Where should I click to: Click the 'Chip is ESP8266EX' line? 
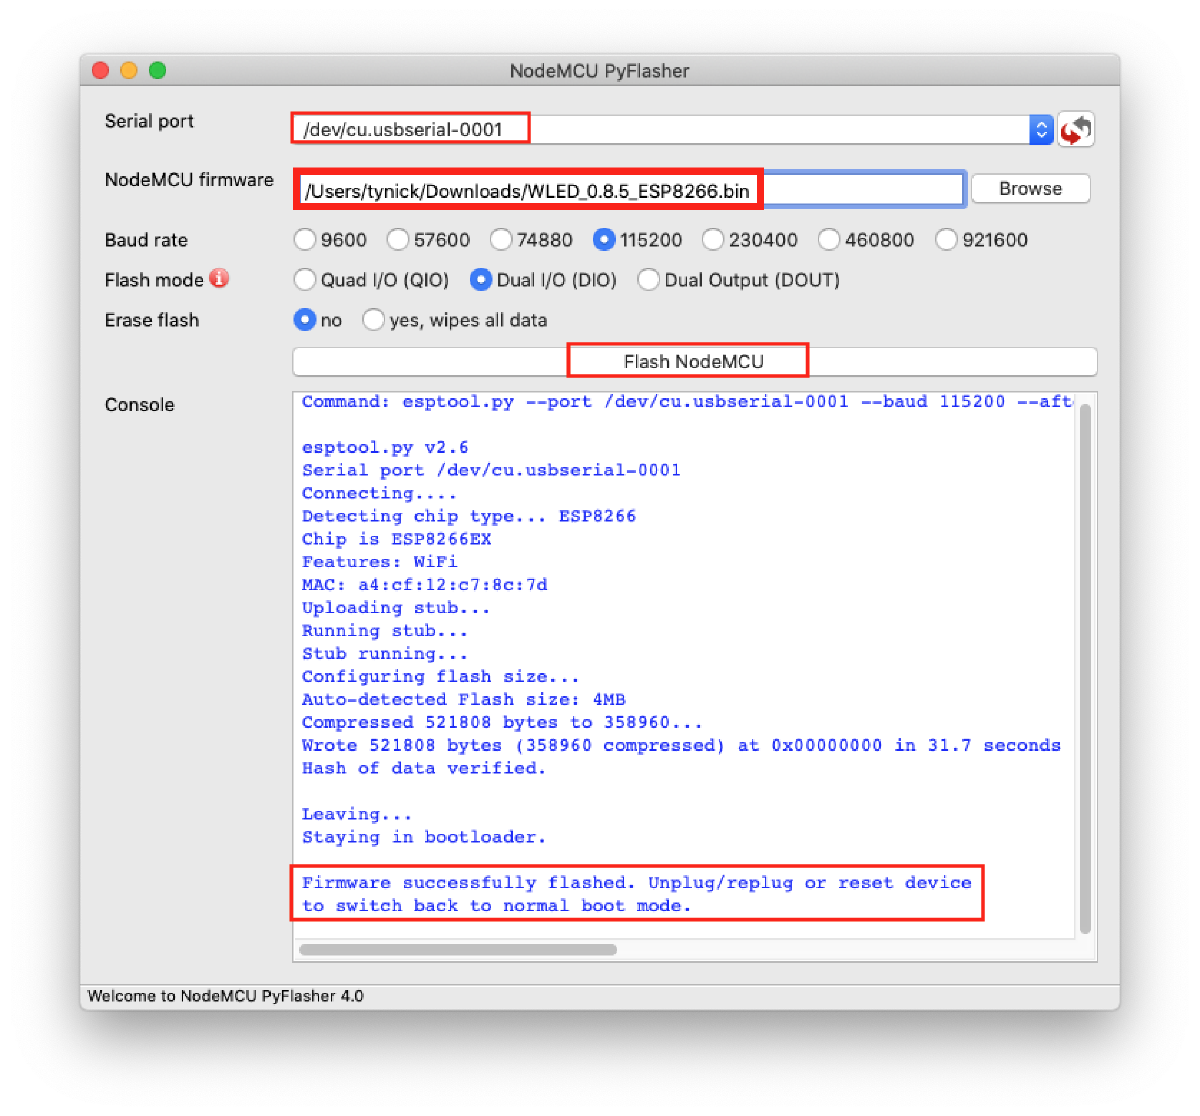click(x=397, y=539)
